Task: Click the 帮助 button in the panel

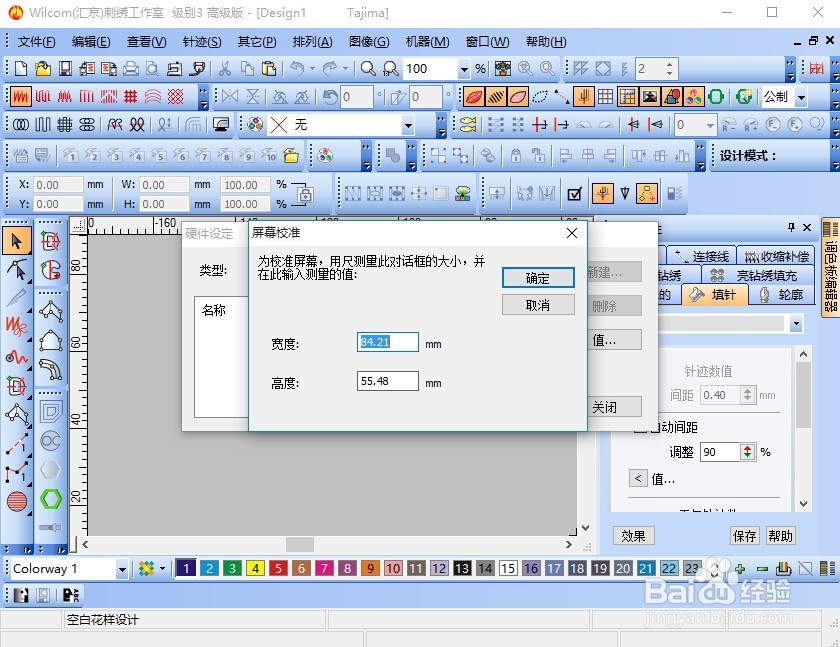Action: (781, 536)
